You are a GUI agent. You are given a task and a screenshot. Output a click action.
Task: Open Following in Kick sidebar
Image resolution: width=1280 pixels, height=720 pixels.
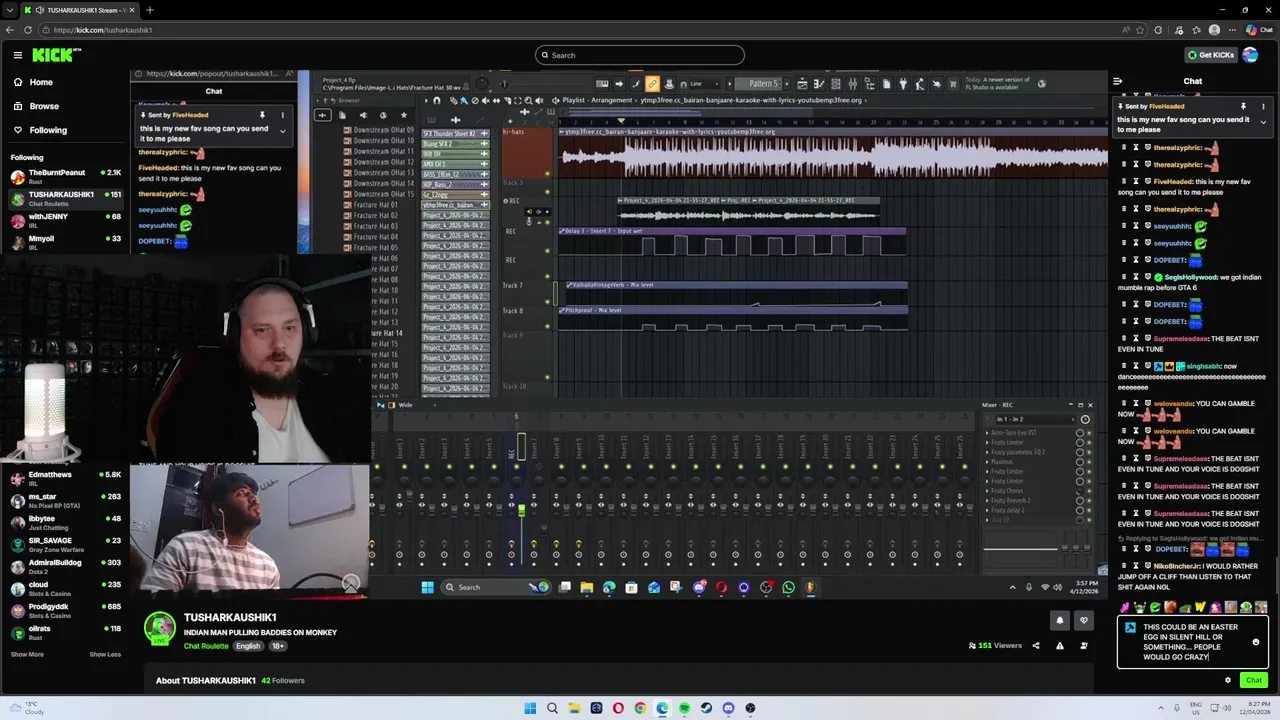48,130
